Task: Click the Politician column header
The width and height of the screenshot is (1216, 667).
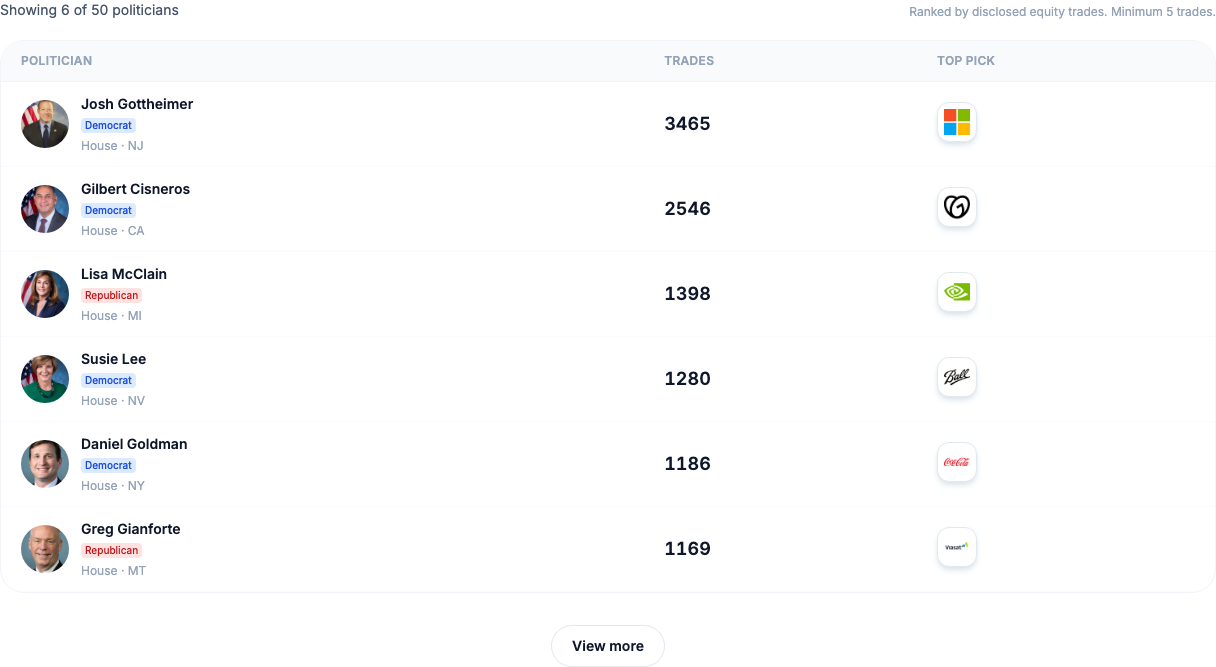Action: 56,61
